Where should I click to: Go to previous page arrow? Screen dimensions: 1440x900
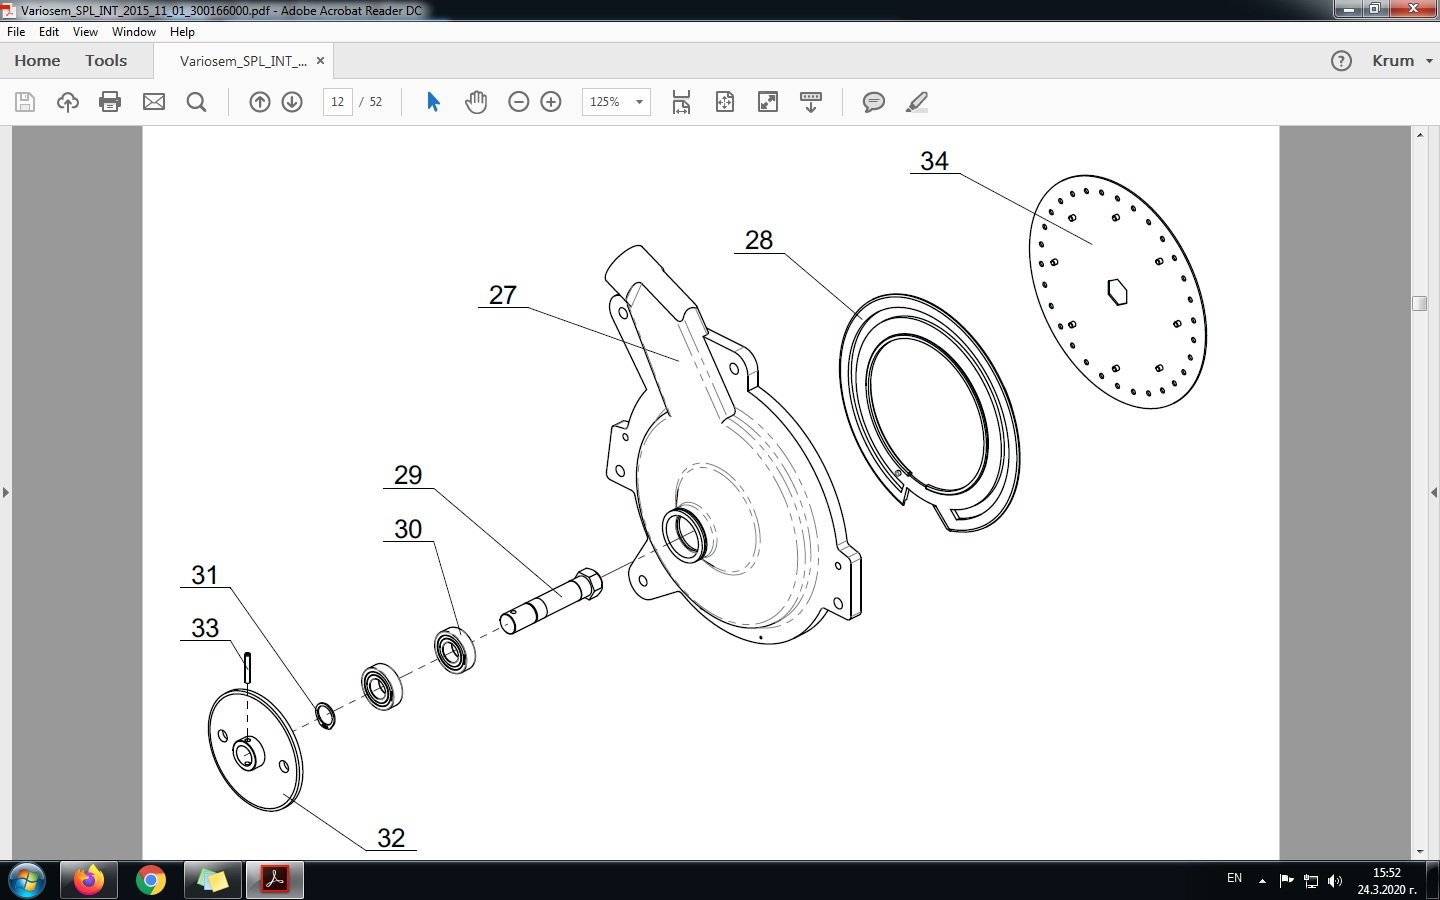click(260, 102)
